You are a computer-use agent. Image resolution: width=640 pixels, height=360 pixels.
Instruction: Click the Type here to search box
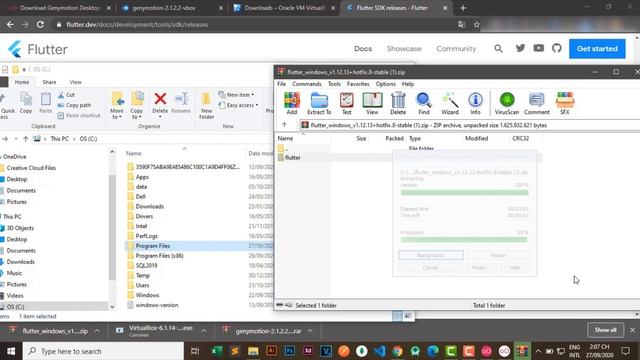coord(103,351)
